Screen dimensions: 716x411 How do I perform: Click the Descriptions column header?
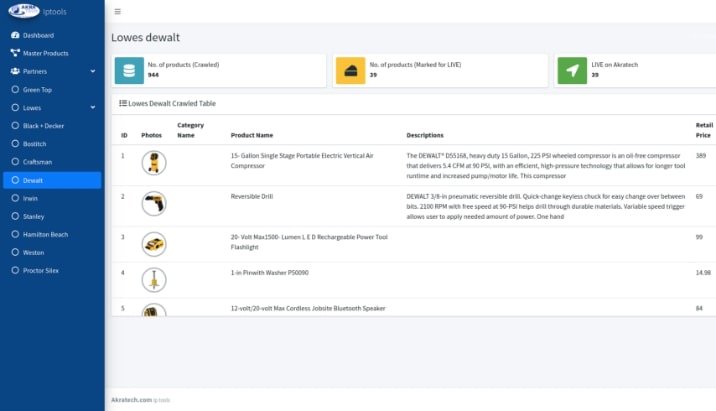point(425,135)
